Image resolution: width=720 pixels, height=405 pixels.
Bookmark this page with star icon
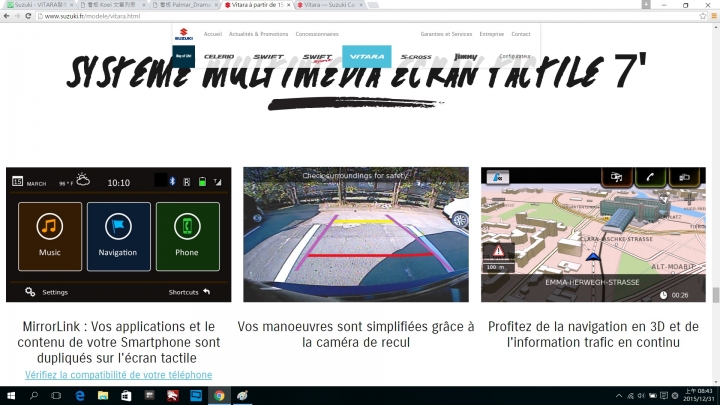click(703, 16)
